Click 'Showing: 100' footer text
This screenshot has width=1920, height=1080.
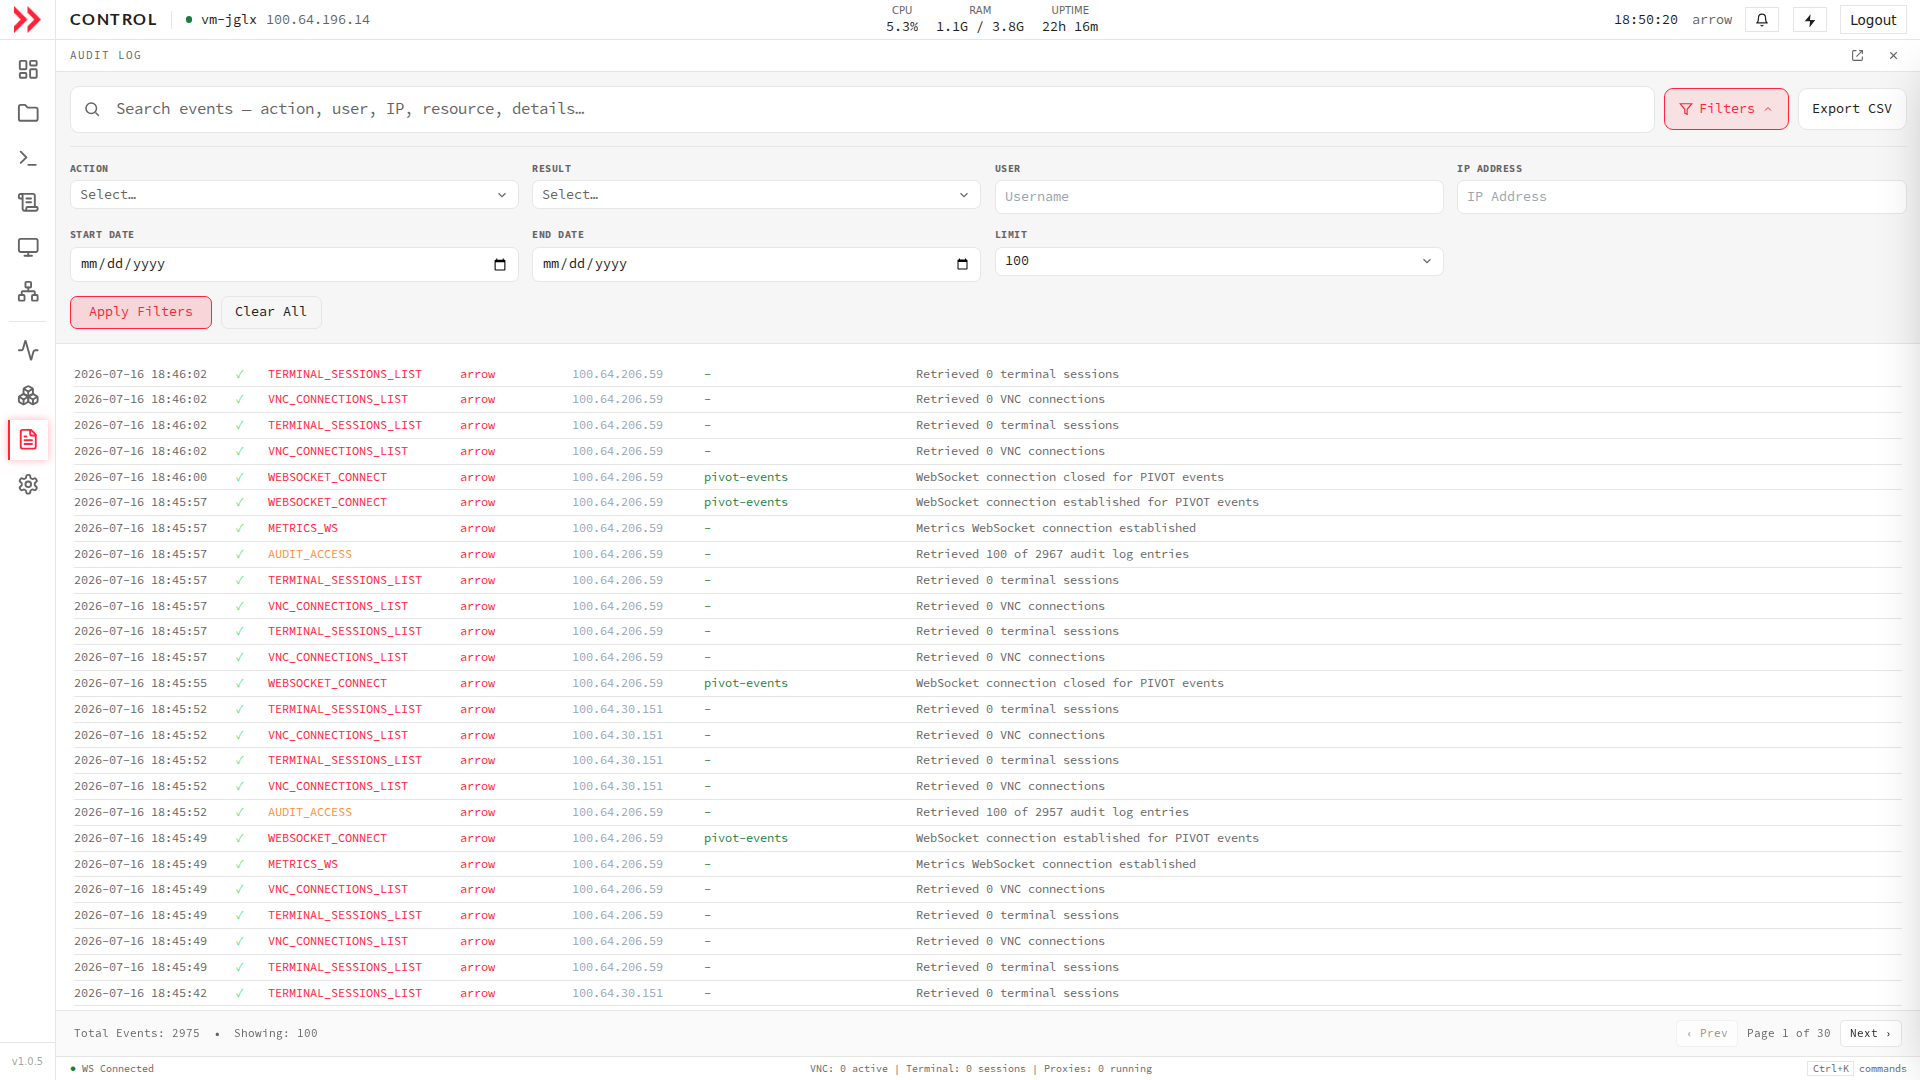276,1033
